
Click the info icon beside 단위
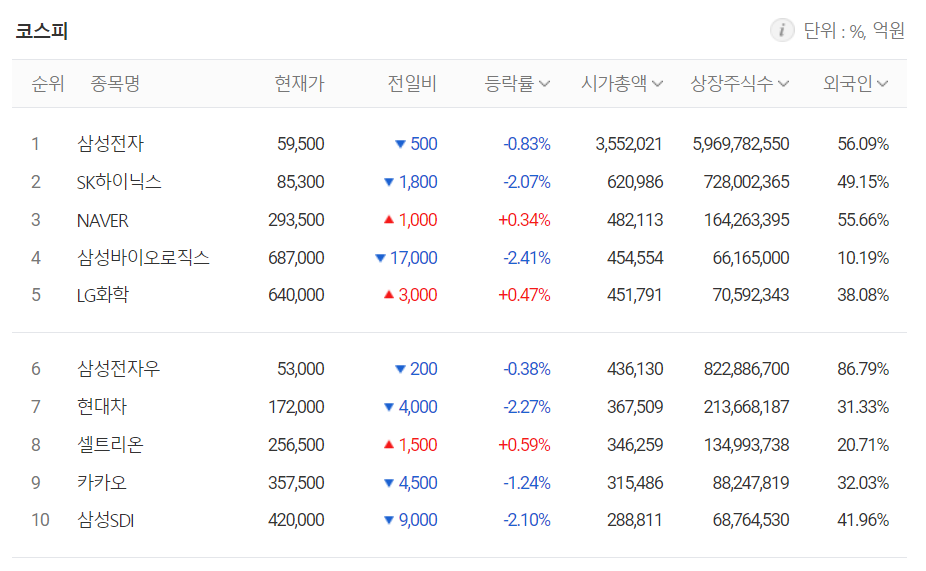782,30
